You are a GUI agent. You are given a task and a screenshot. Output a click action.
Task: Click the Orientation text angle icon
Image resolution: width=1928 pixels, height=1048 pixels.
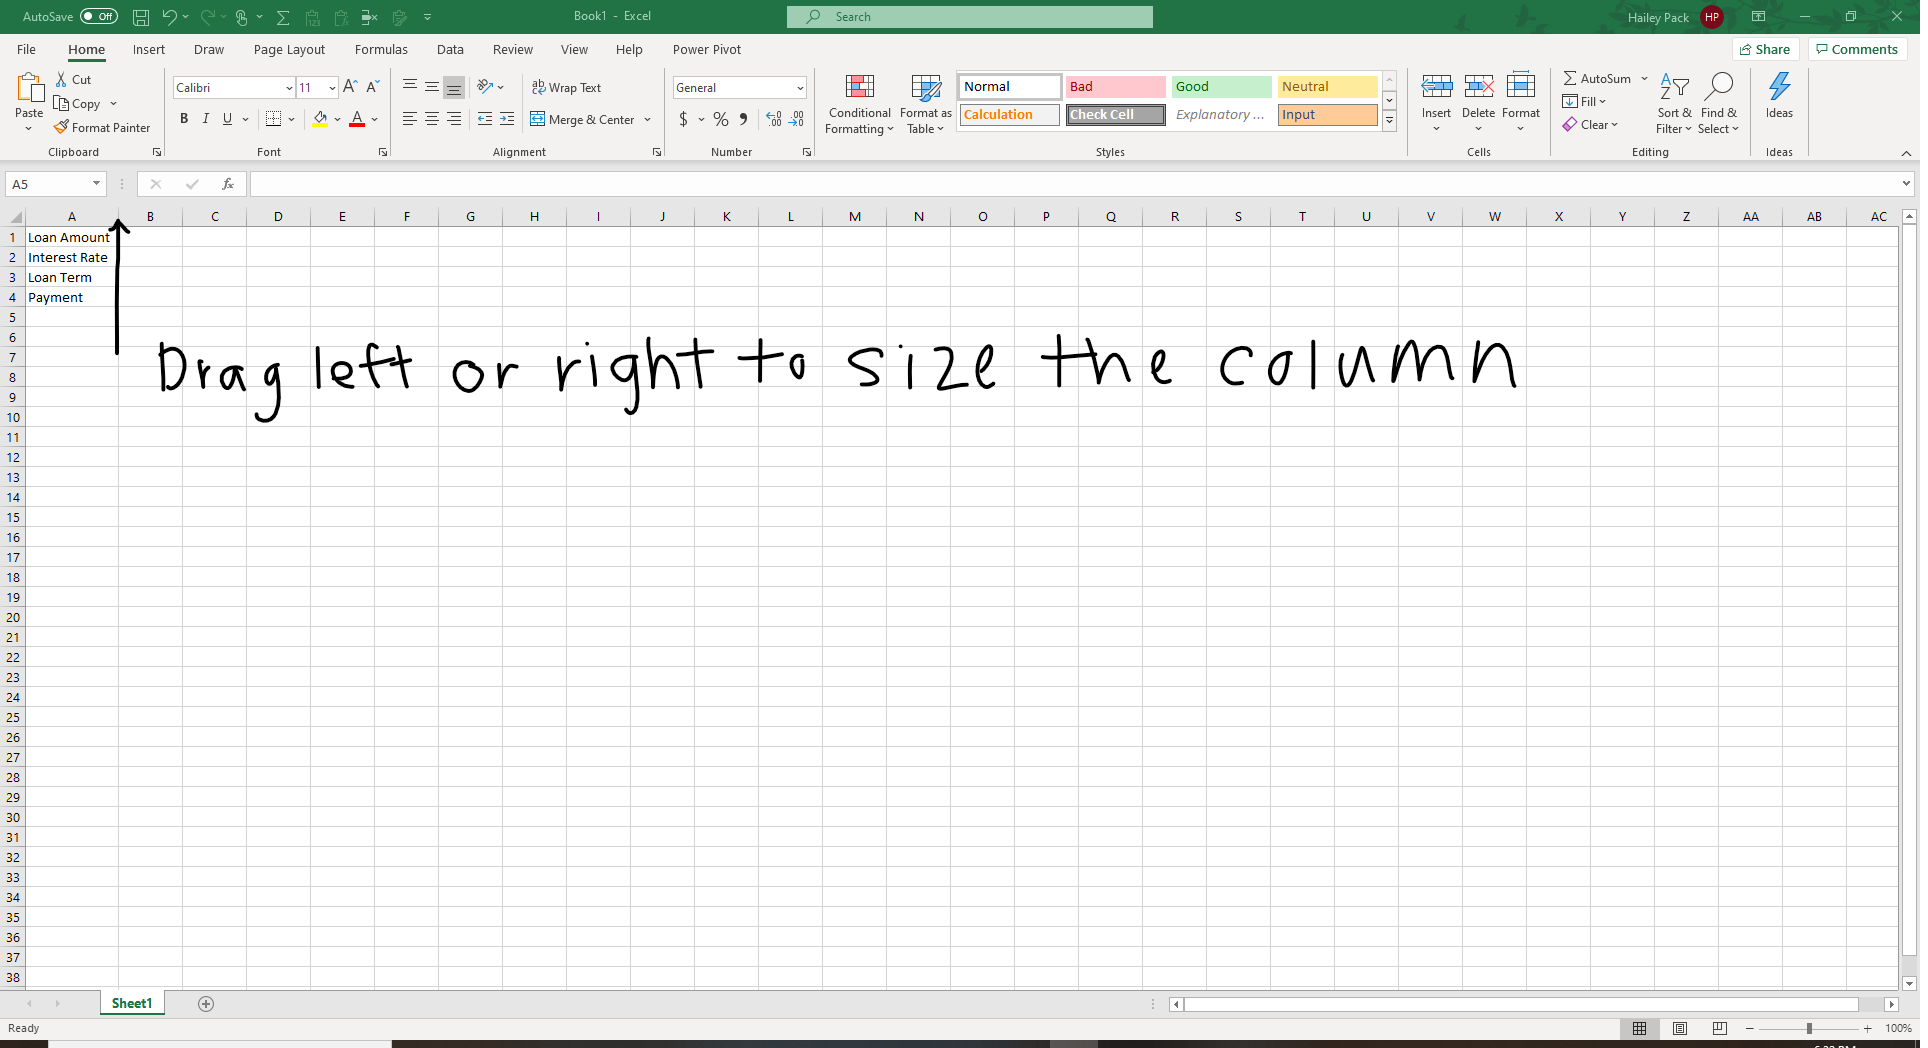pos(485,87)
